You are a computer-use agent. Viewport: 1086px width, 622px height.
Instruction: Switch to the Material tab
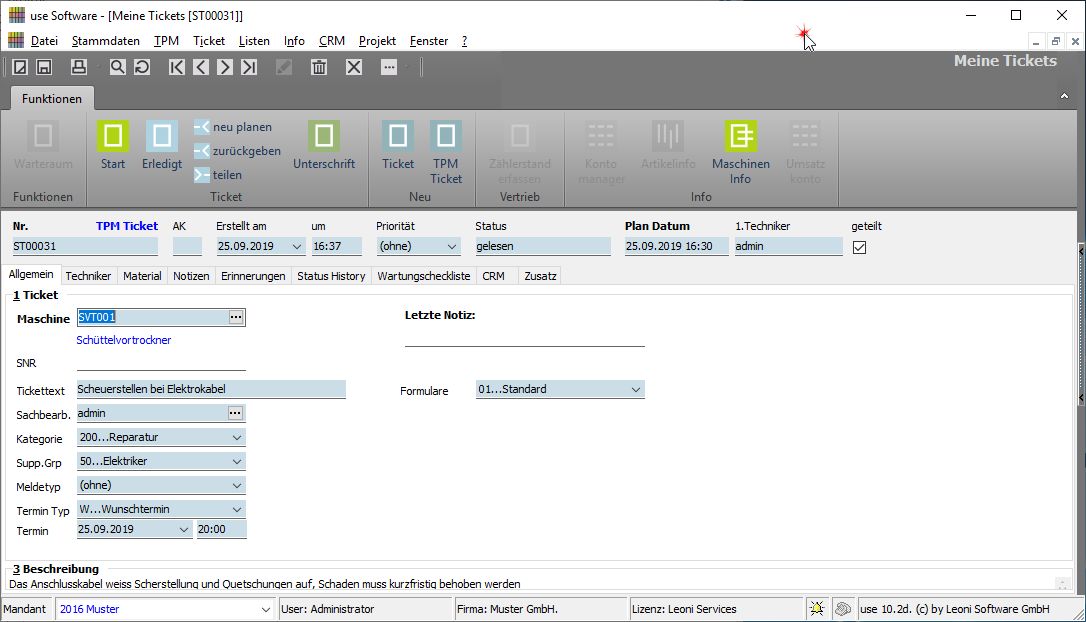click(x=142, y=276)
